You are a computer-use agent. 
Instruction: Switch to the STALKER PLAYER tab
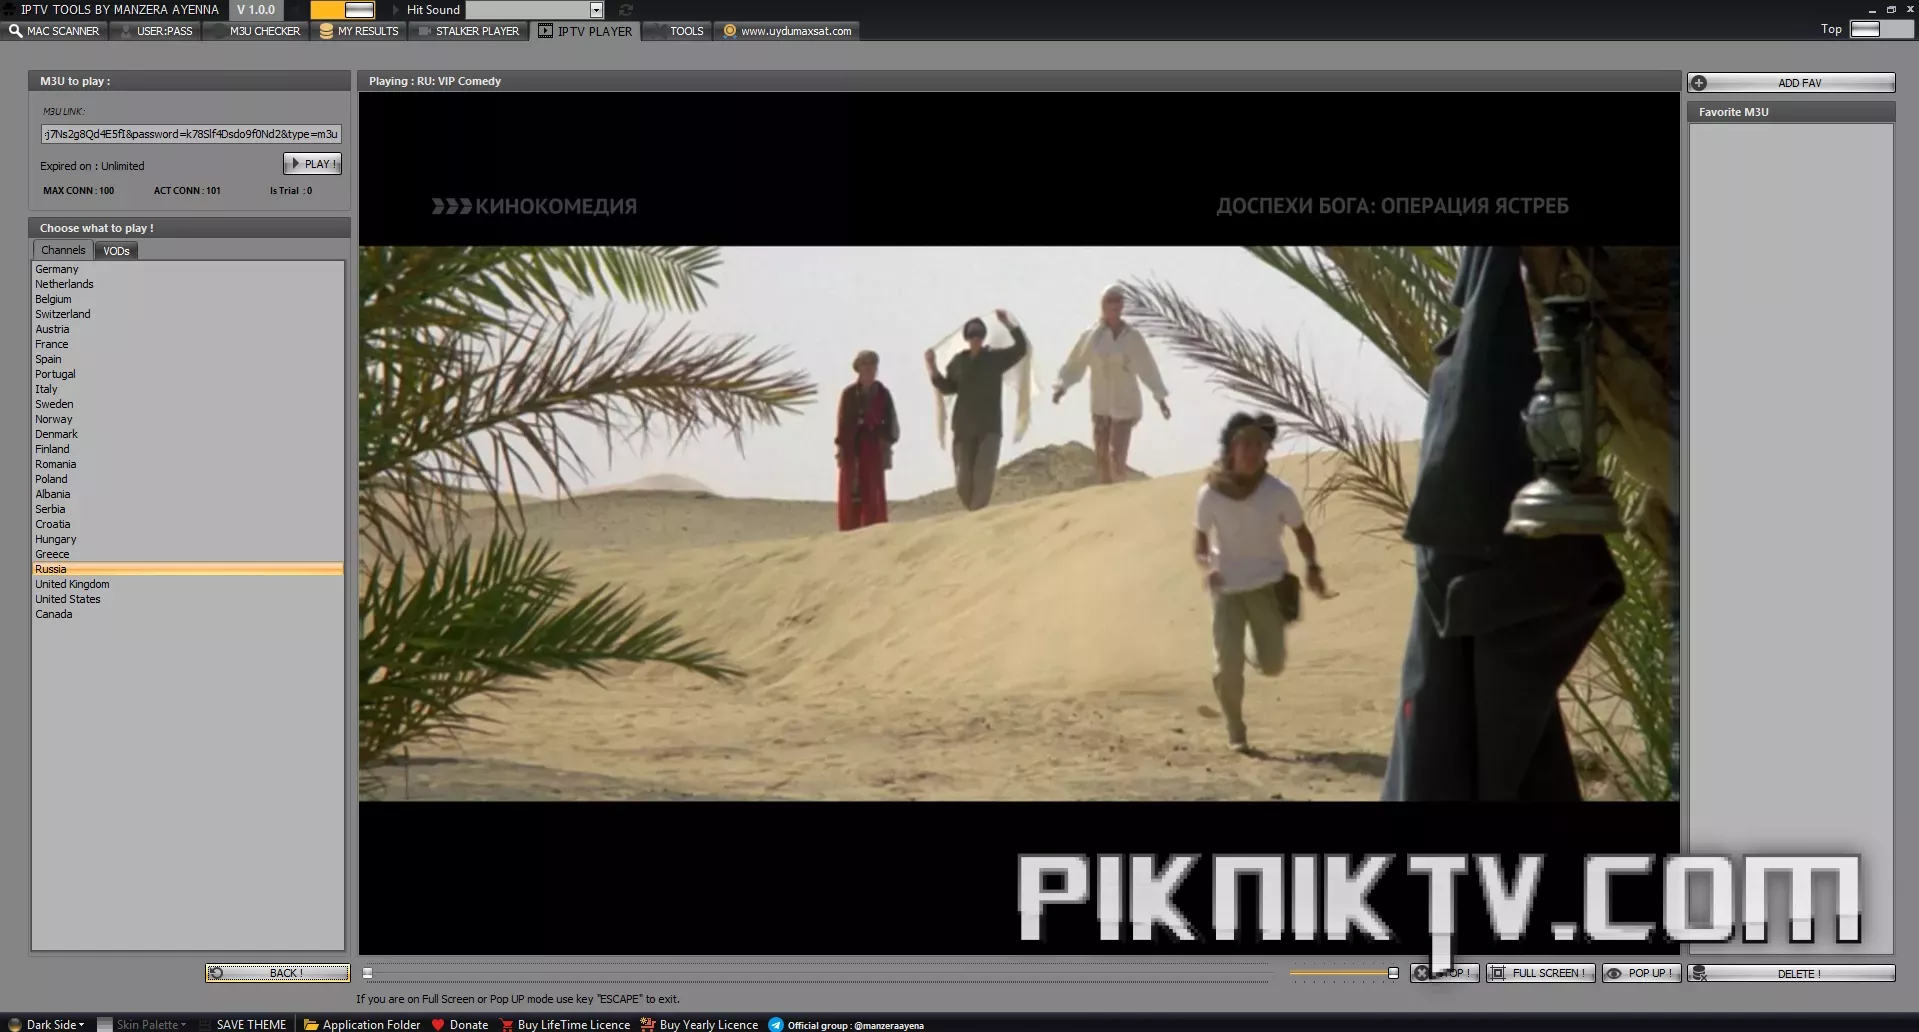pos(468,31)
